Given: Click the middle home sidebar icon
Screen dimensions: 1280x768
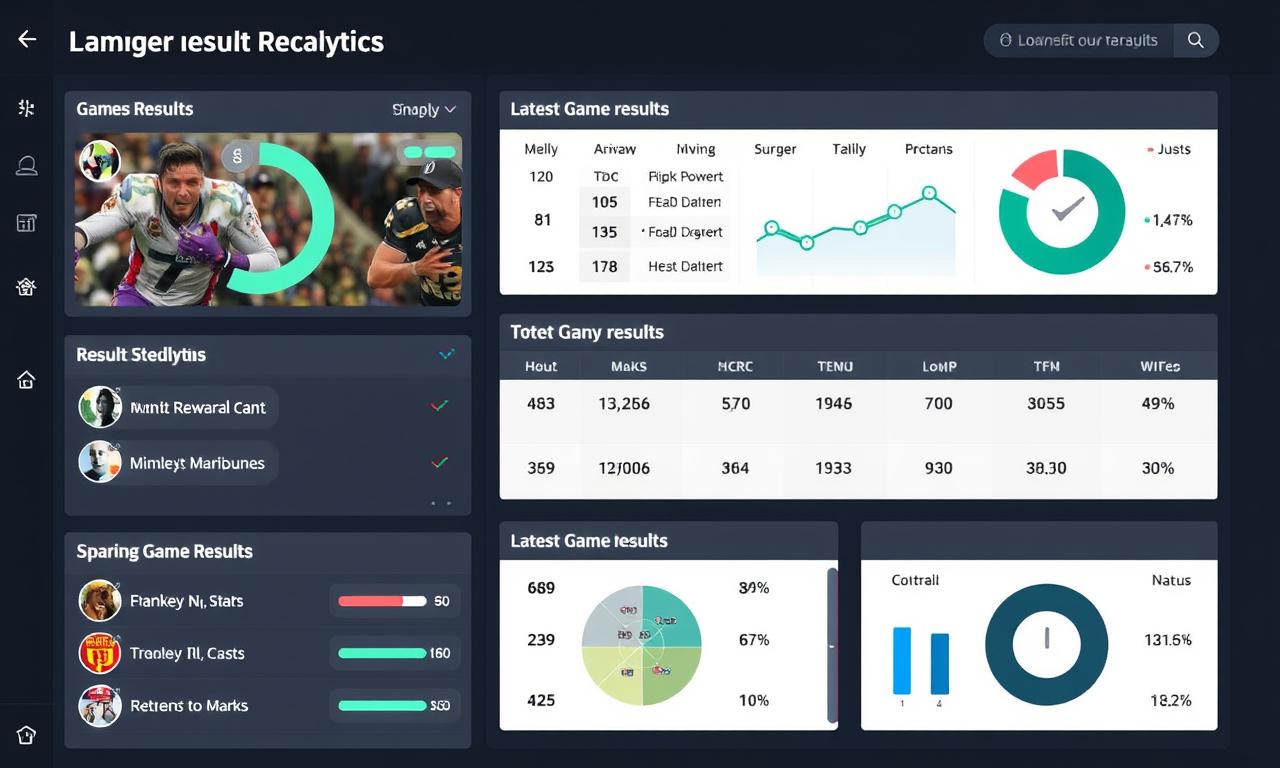Looking at the screenshot, I should point(27,380).
